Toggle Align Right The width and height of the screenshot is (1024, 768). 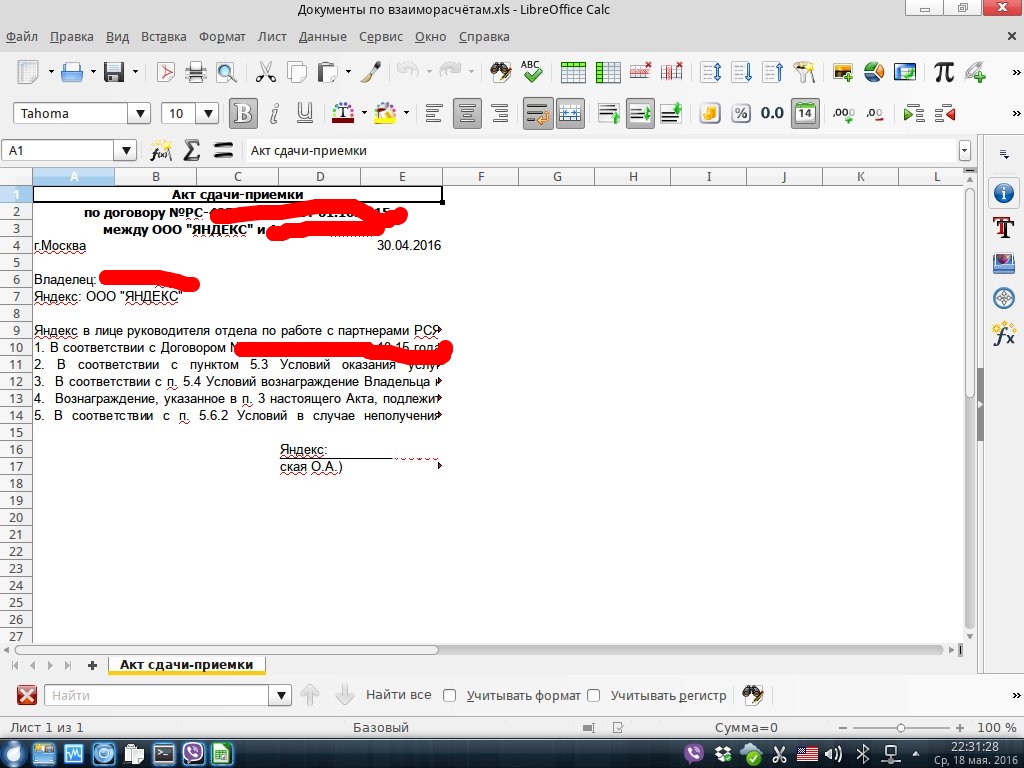500,114
